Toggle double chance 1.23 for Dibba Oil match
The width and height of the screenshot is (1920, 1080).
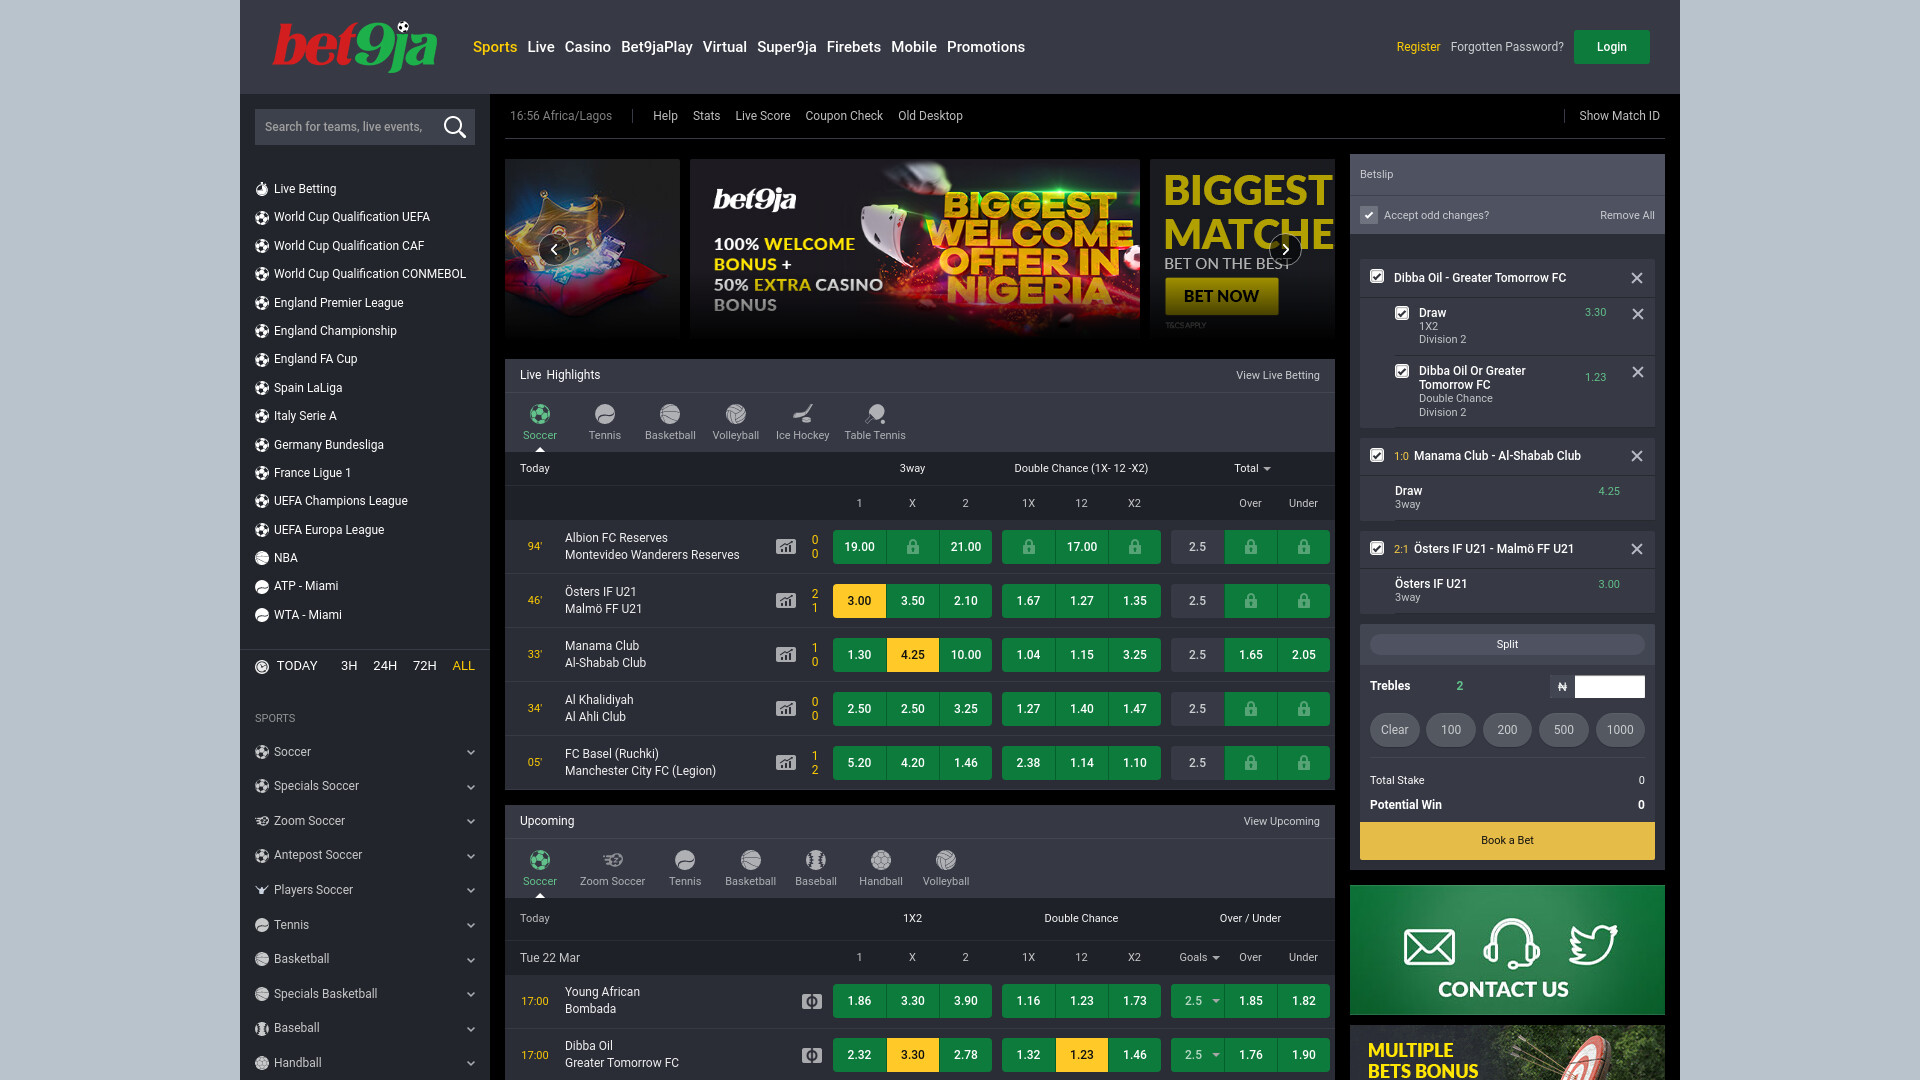point(1081,1055)
